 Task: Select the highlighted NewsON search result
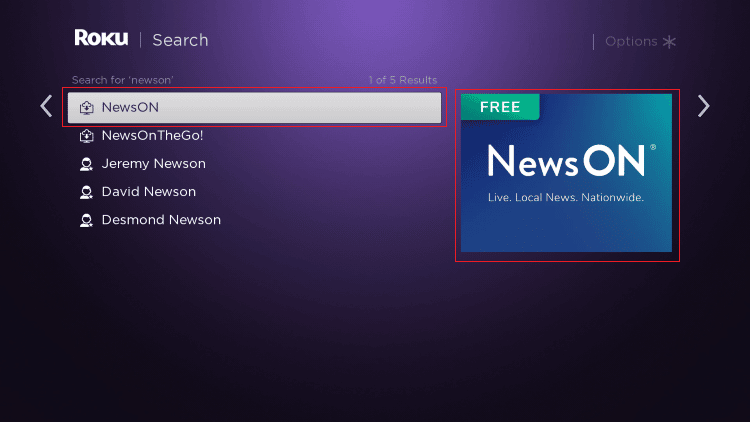click(254, 108)
